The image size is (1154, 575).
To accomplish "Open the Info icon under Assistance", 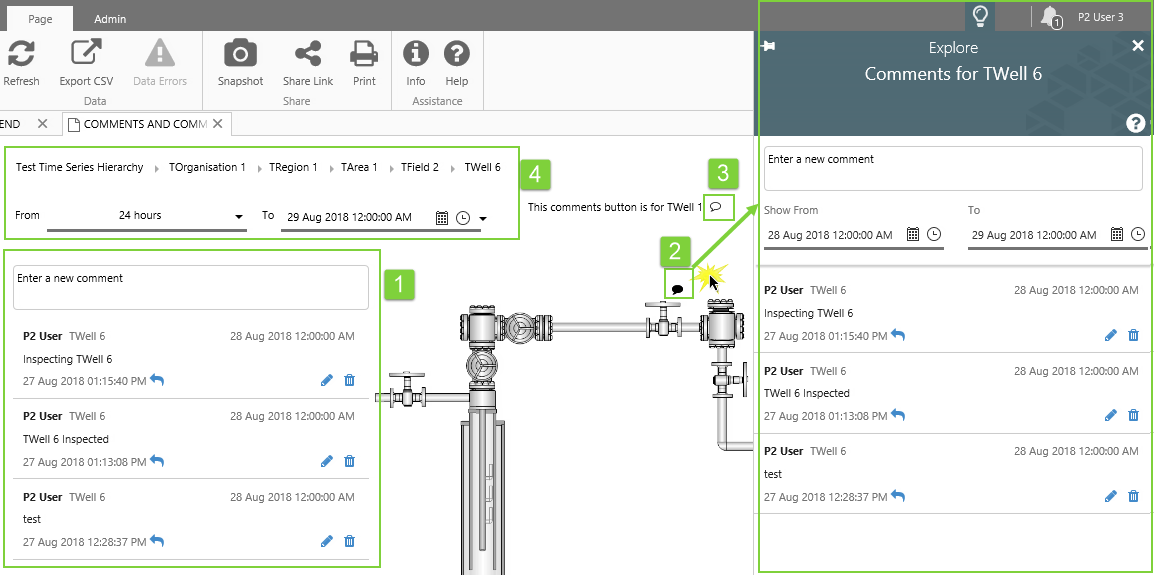I will 415,54.
